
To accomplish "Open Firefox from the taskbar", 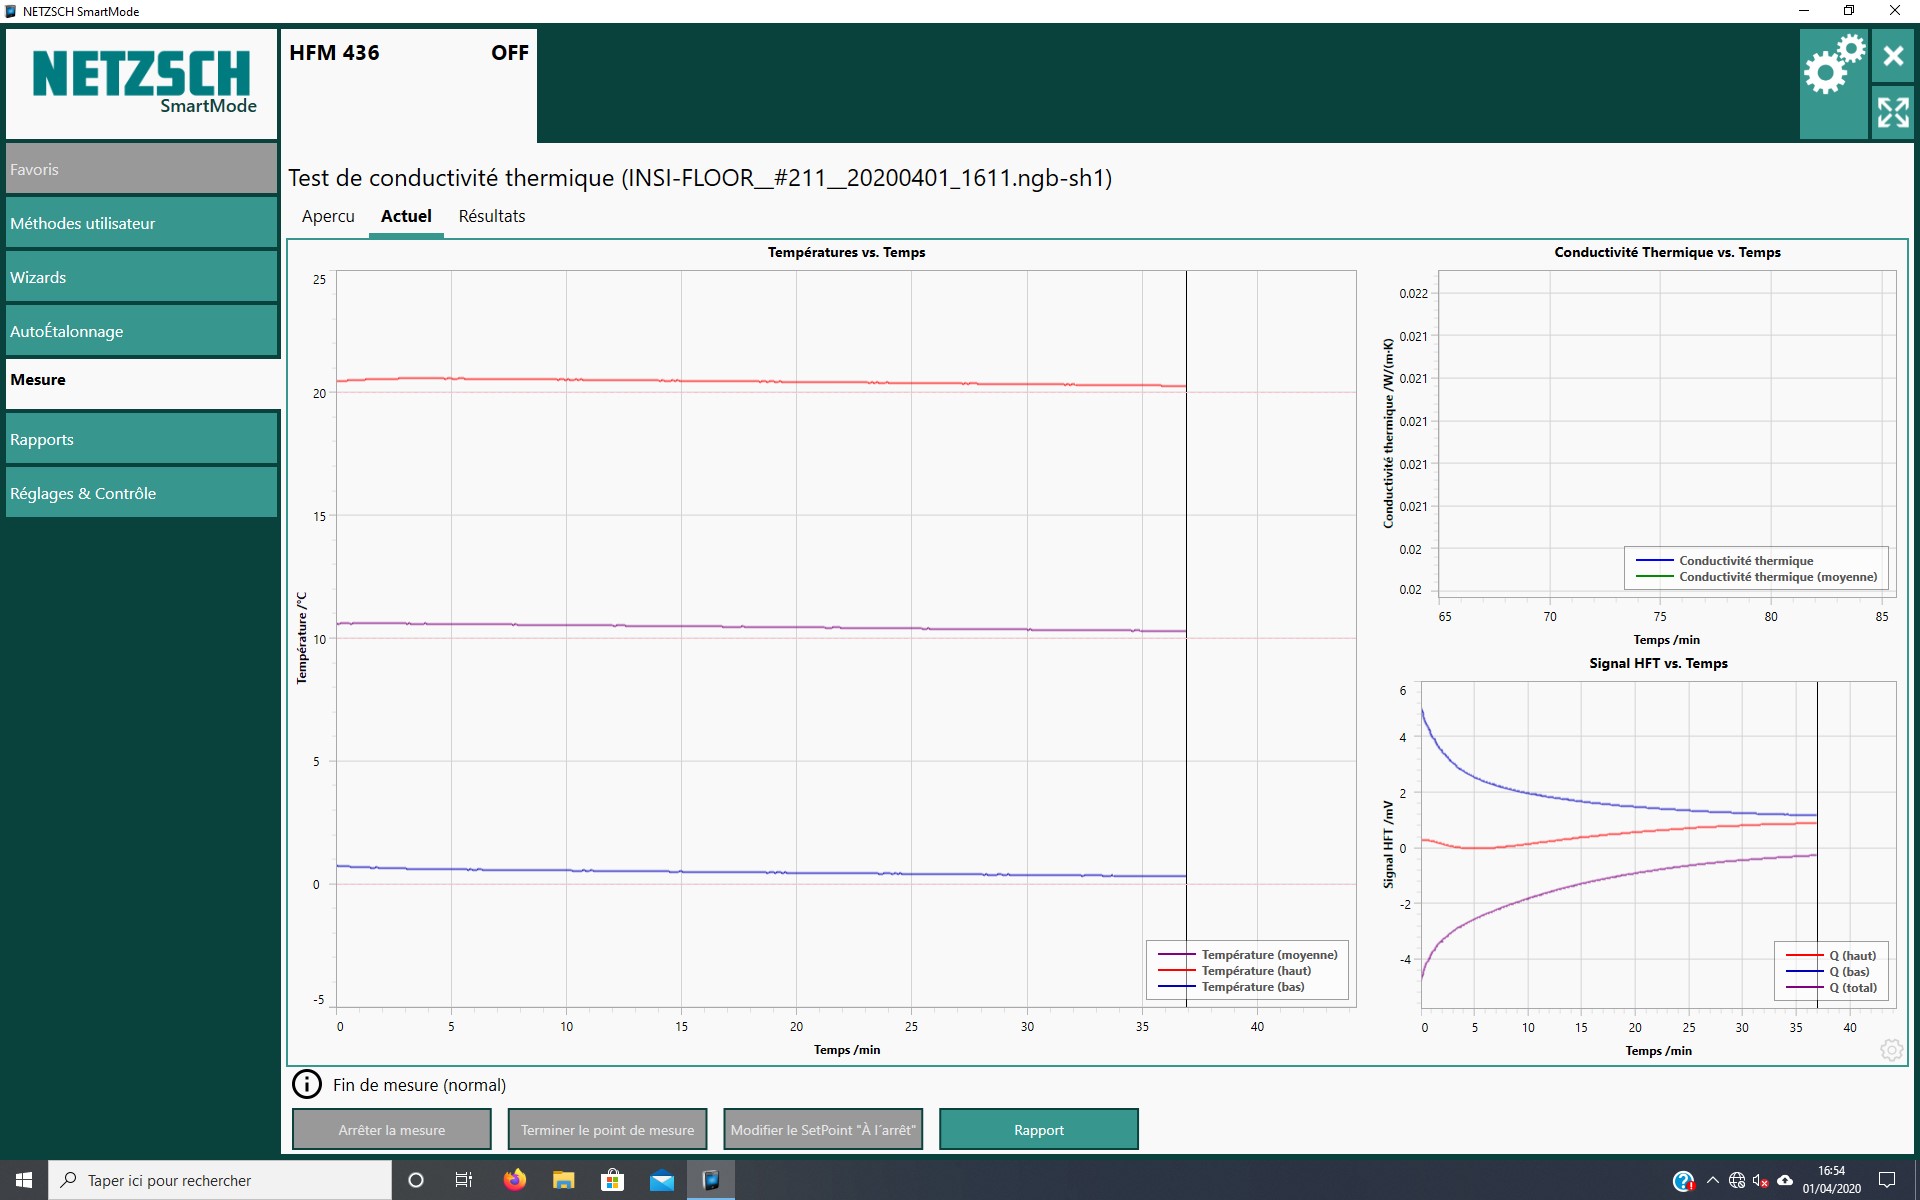I will [x=514, y=1180].
